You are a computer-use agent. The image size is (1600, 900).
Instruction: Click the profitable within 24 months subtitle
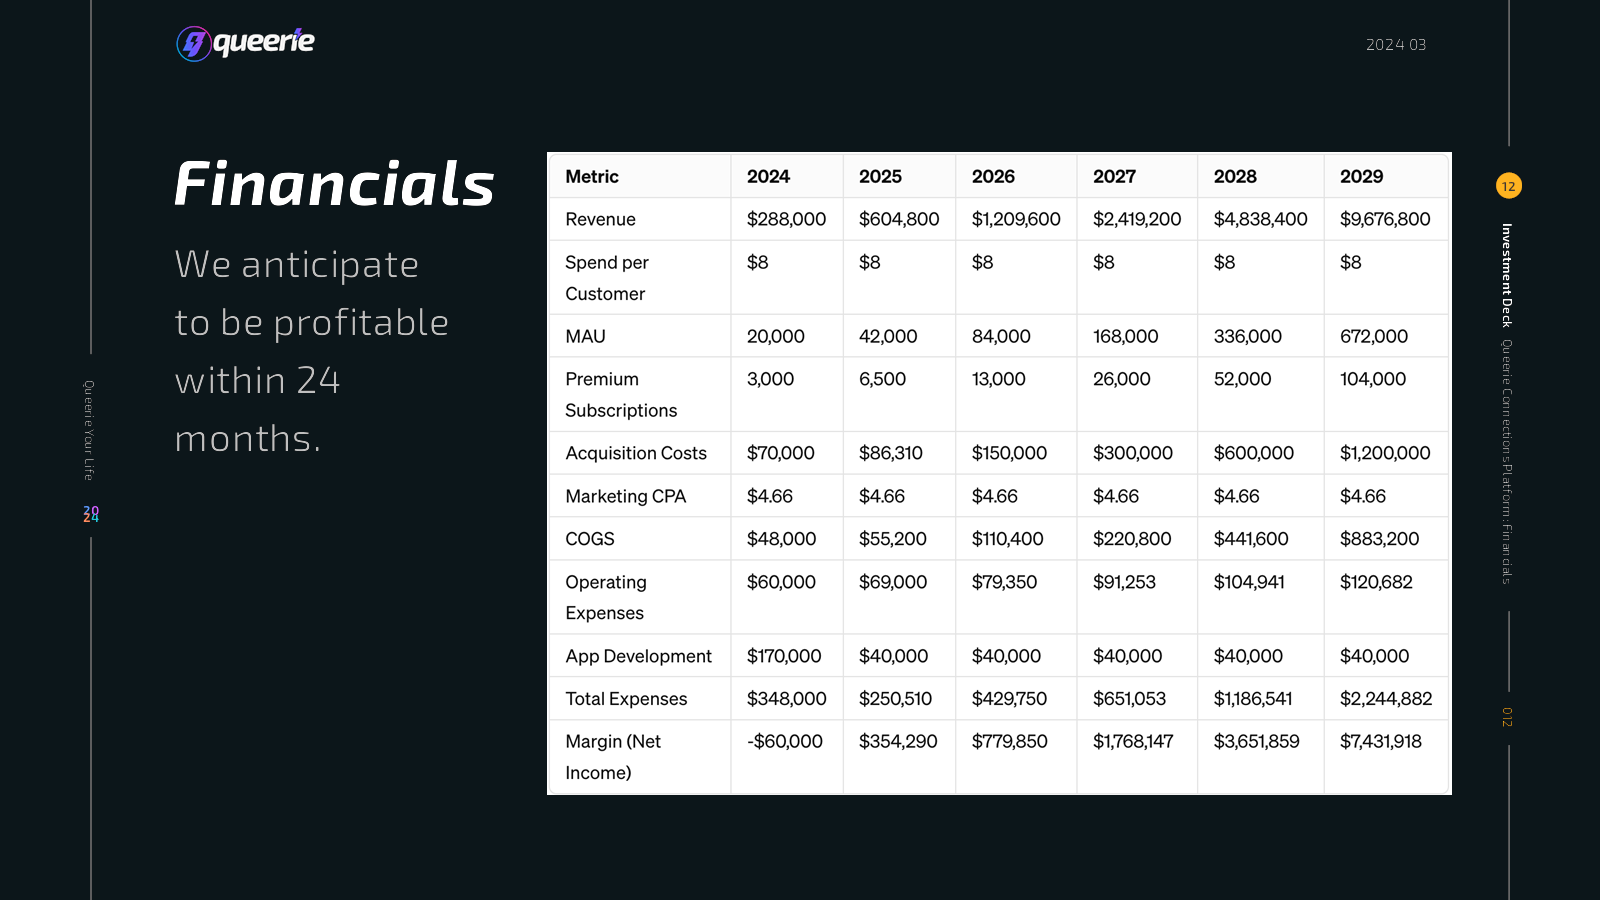coord(311,351)
